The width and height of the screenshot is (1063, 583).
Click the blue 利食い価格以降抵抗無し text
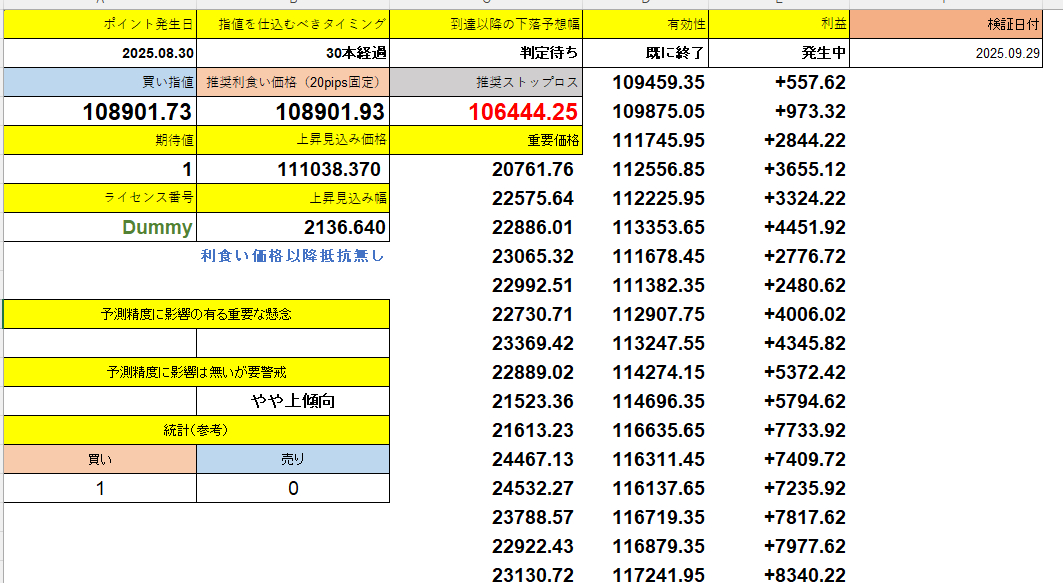point(292,256)
